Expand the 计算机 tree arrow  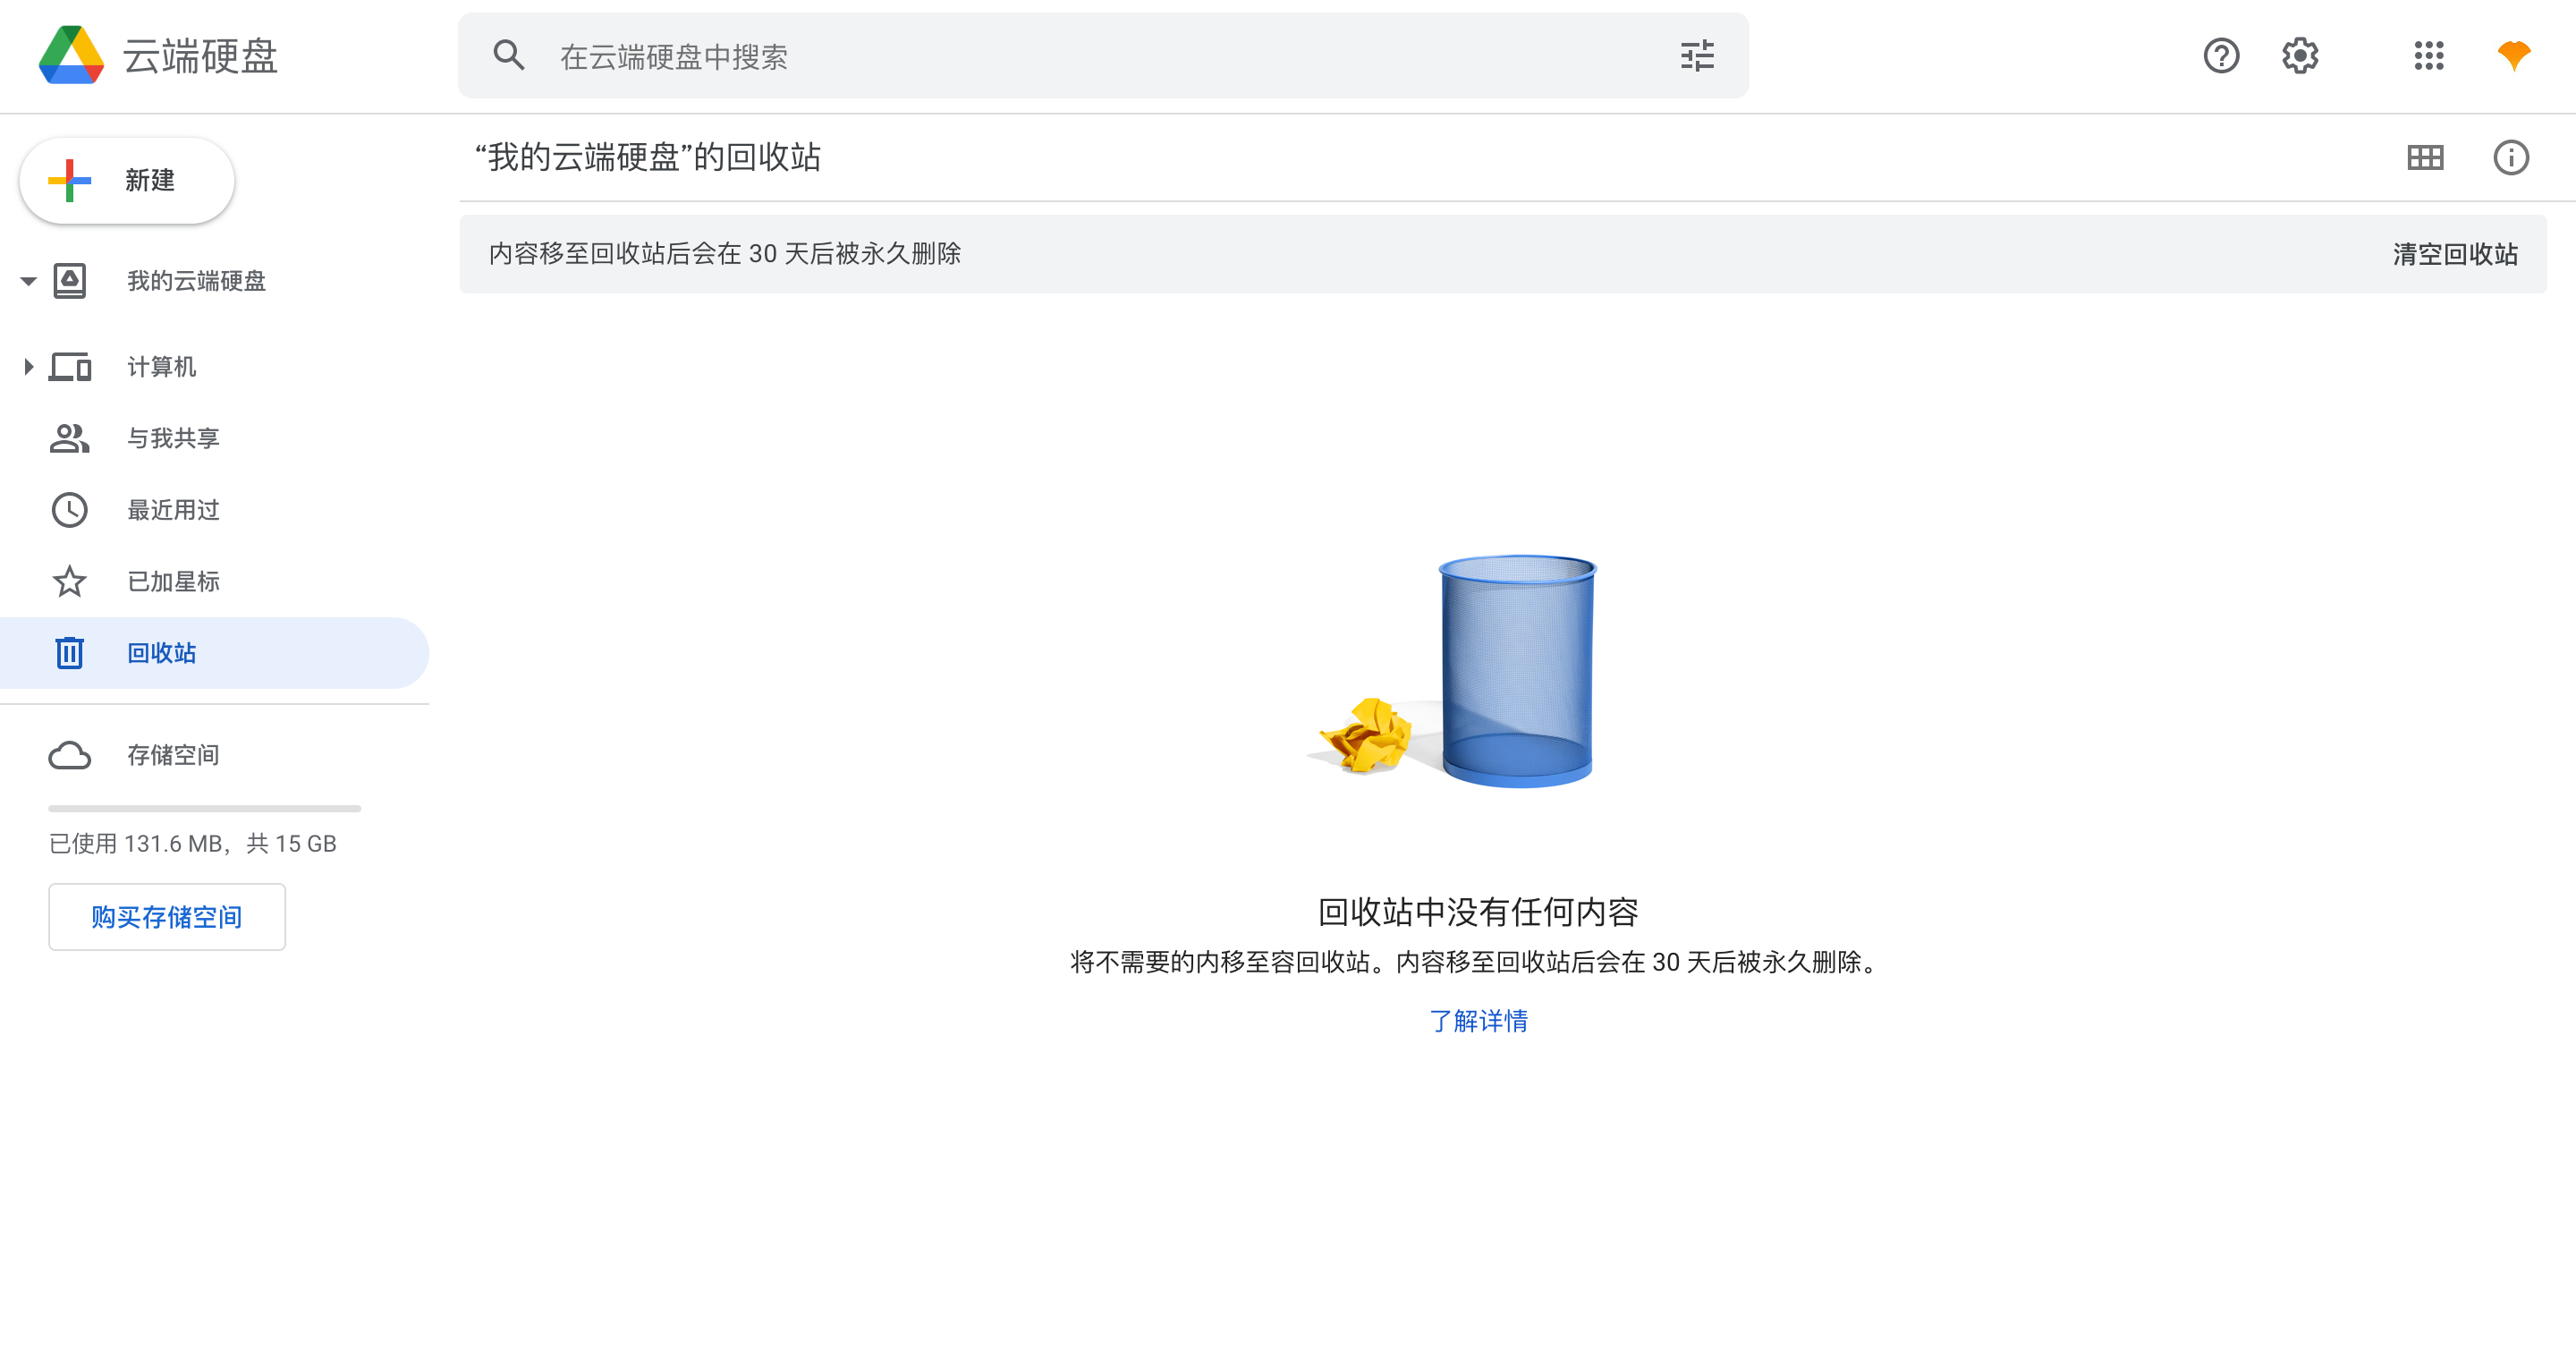(x=28, y=367)
